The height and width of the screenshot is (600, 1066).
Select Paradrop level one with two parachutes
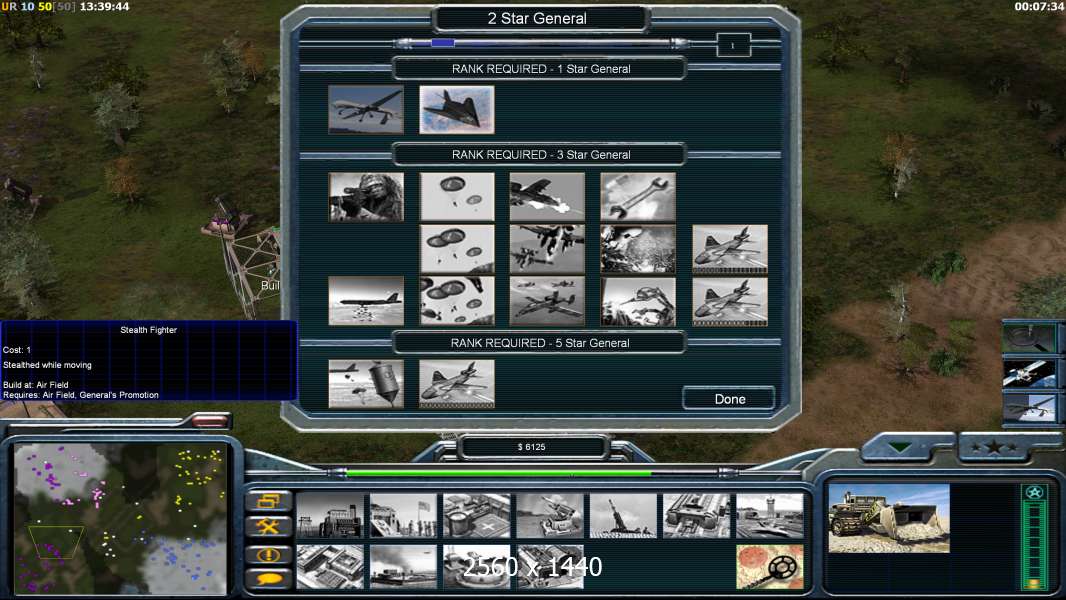pyautogui.click(x=457, y=197)
